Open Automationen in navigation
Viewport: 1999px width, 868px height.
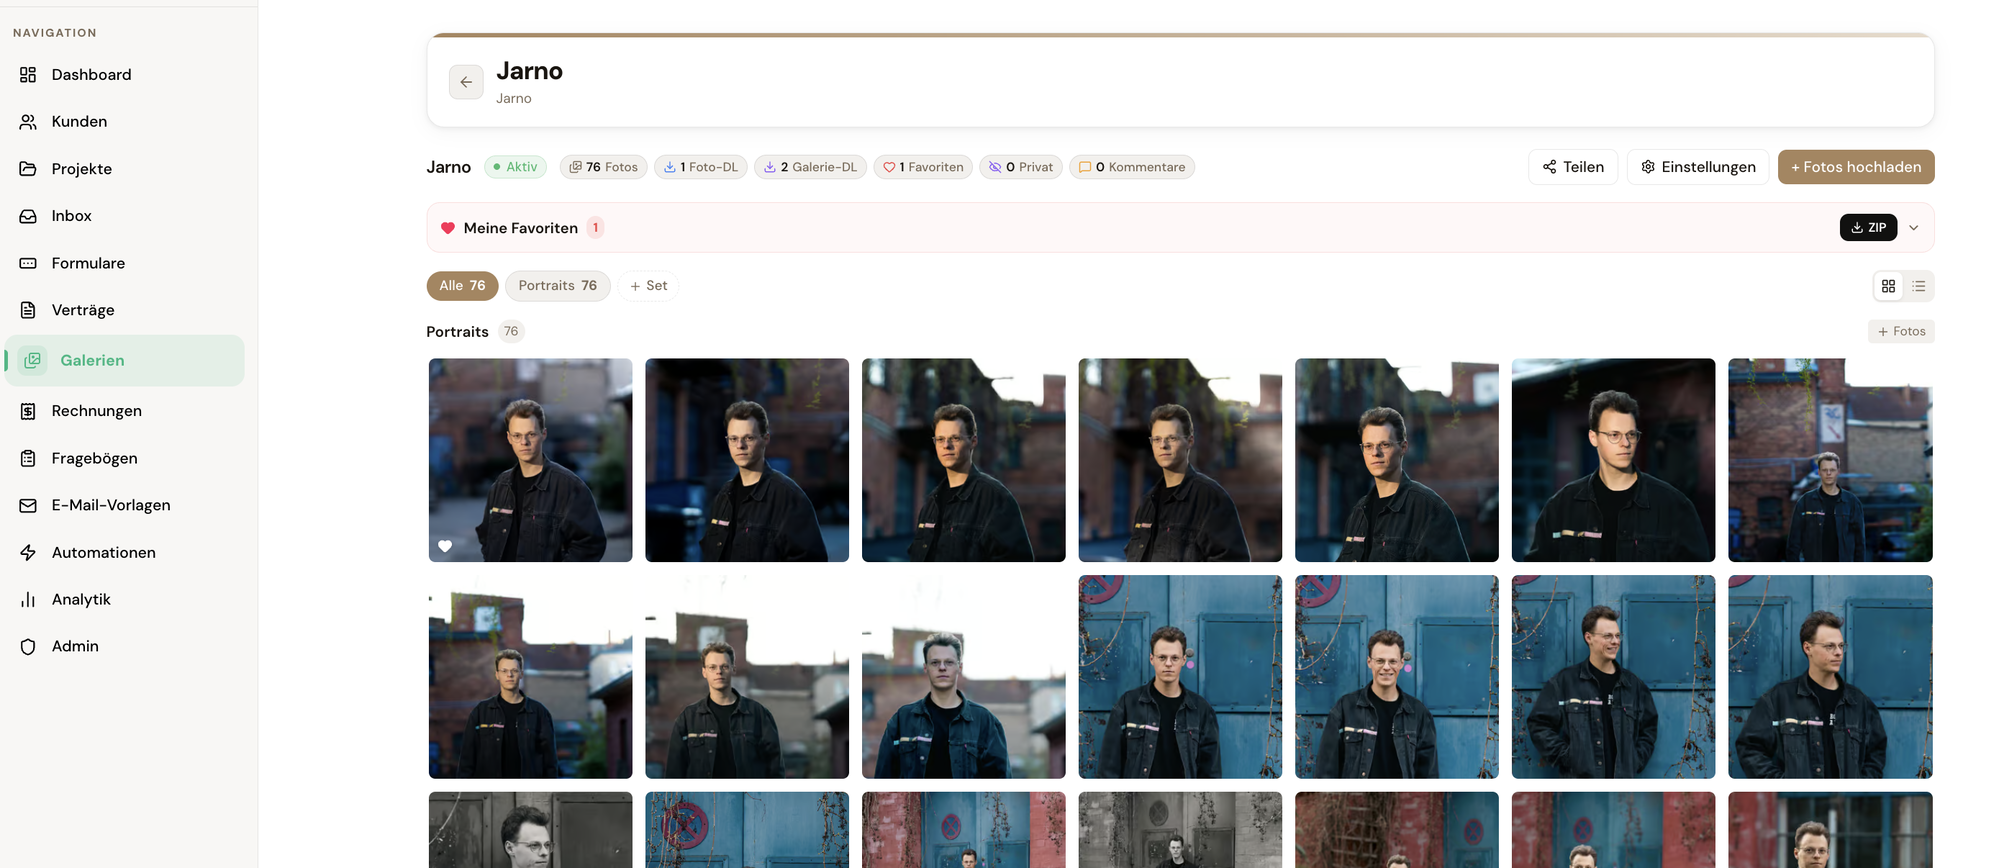tap(103, 552)
